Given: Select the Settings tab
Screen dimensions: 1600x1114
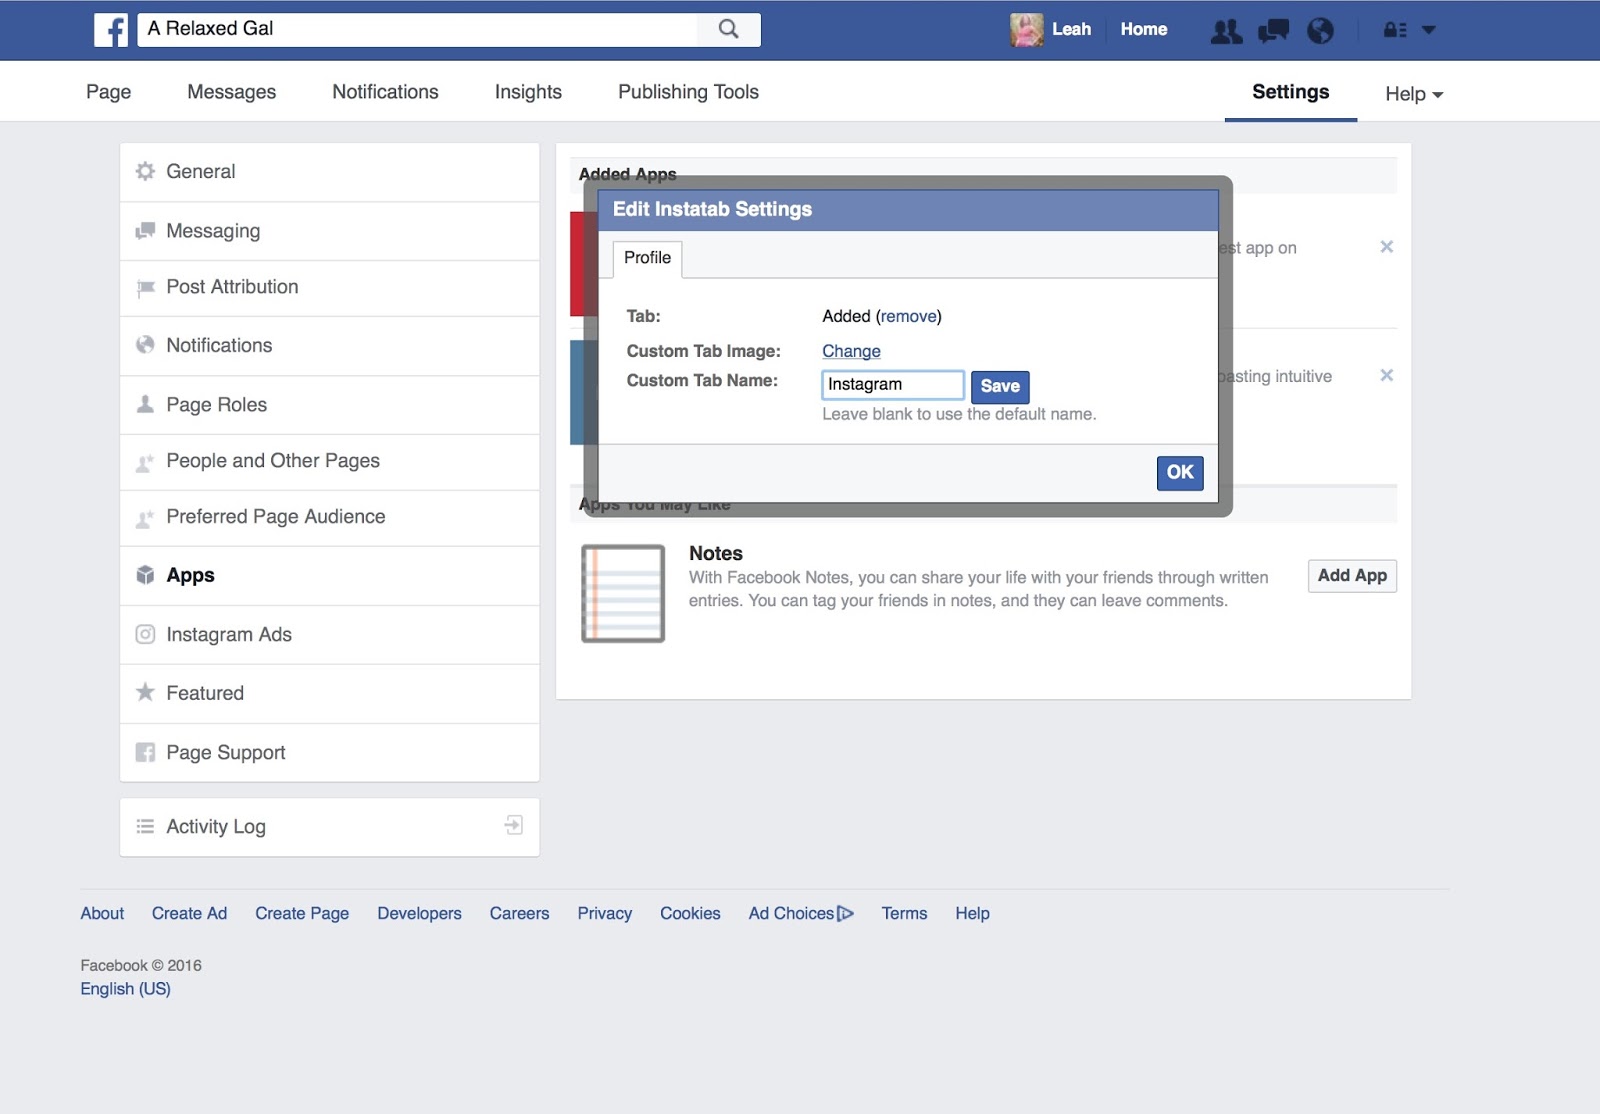Looking at the screenshot, I should (1291, 92).
